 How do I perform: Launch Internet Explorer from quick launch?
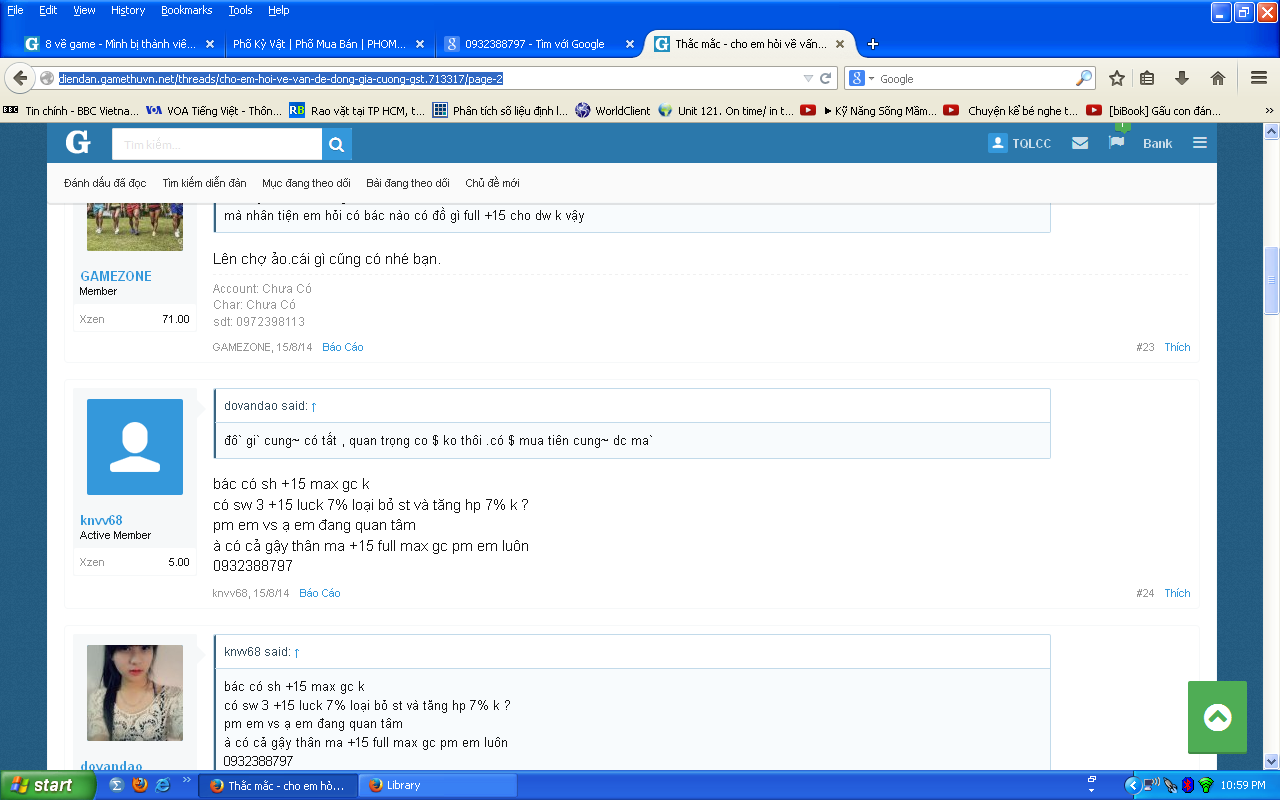(x=162, y=785)
